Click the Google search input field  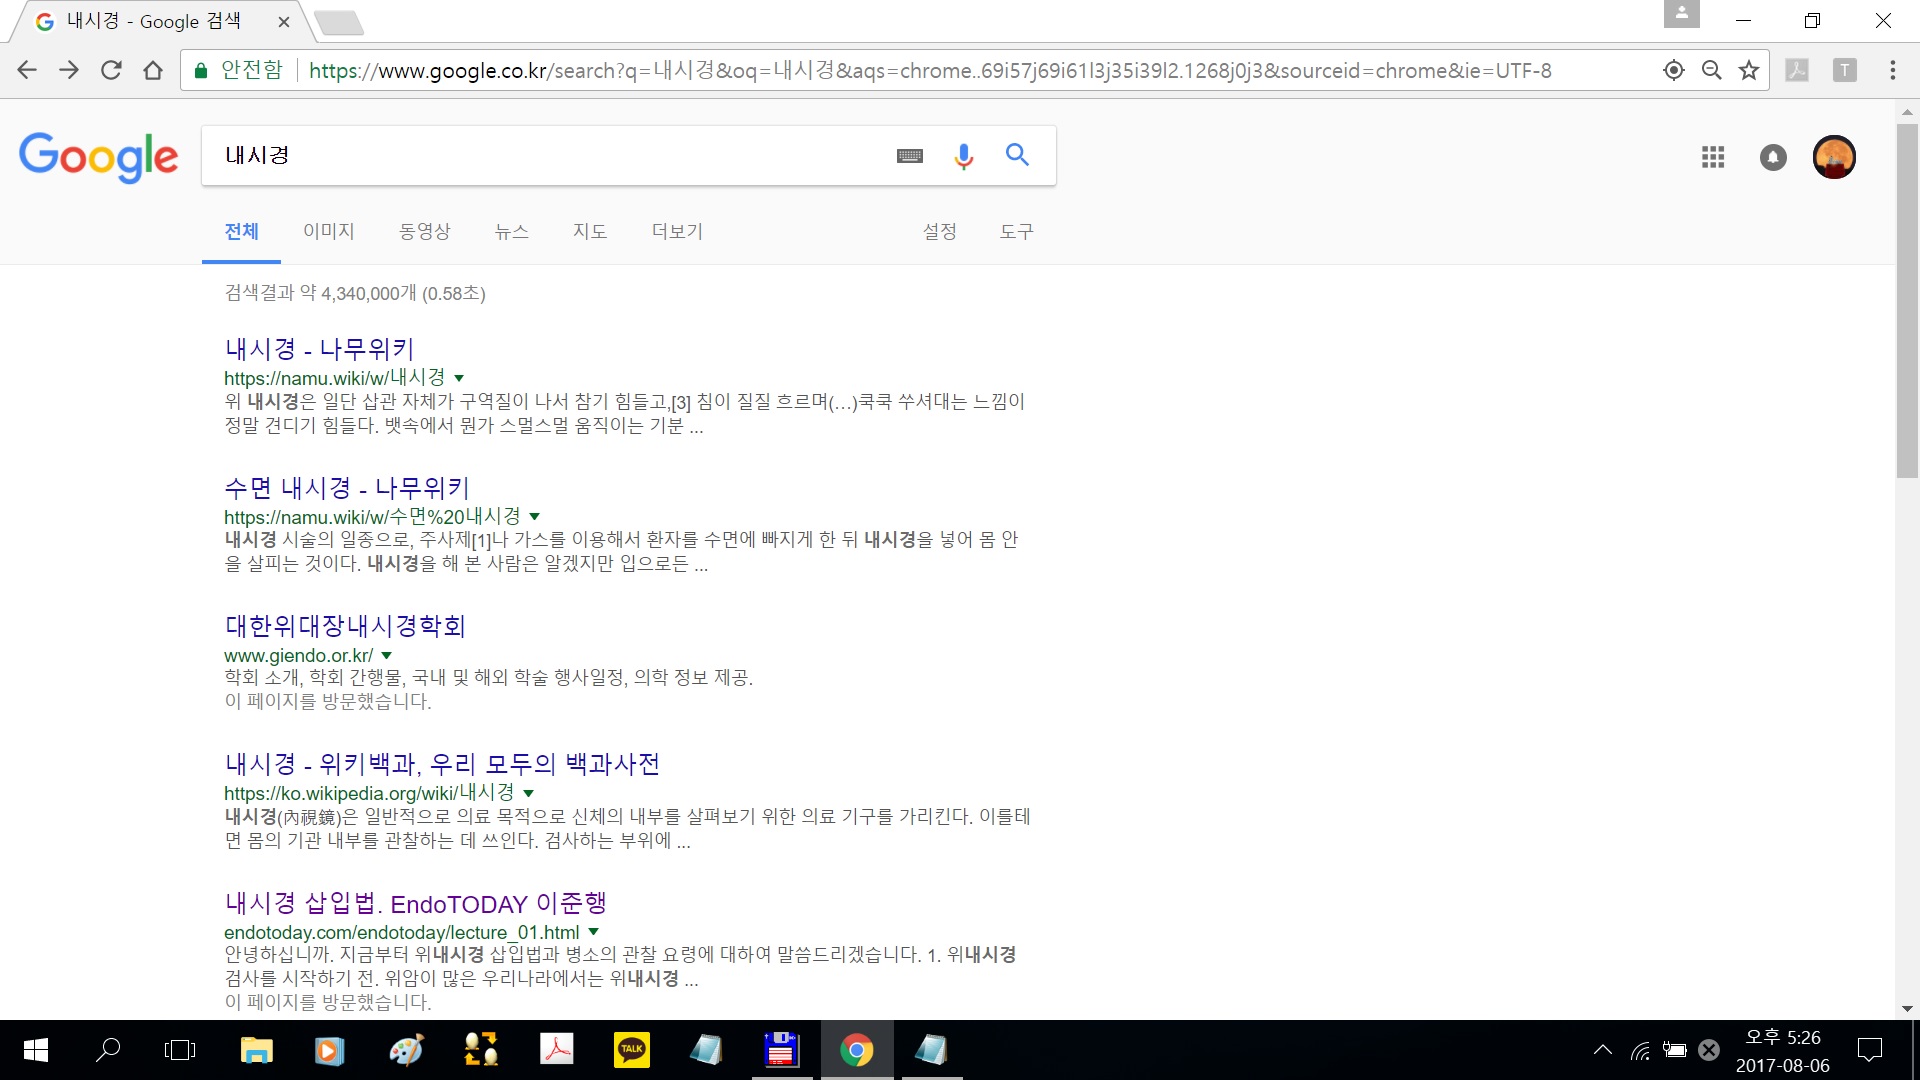[x=550, y=156]
